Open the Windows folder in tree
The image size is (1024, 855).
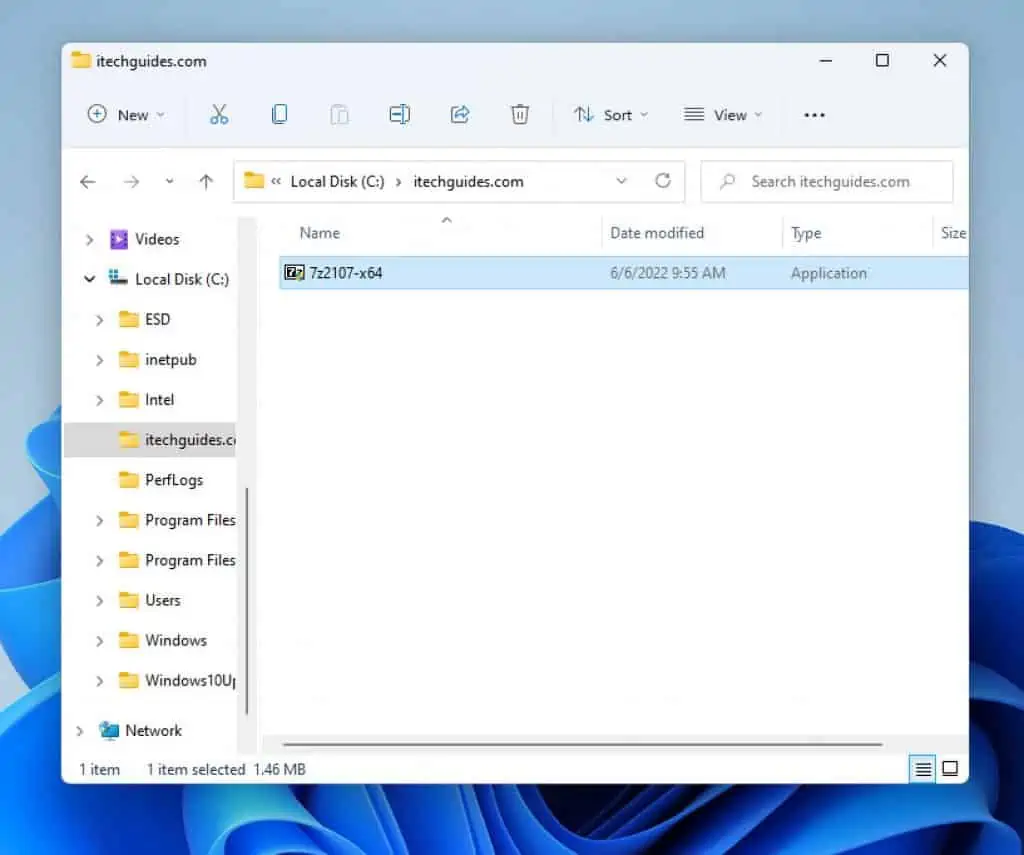coord(176,641)
